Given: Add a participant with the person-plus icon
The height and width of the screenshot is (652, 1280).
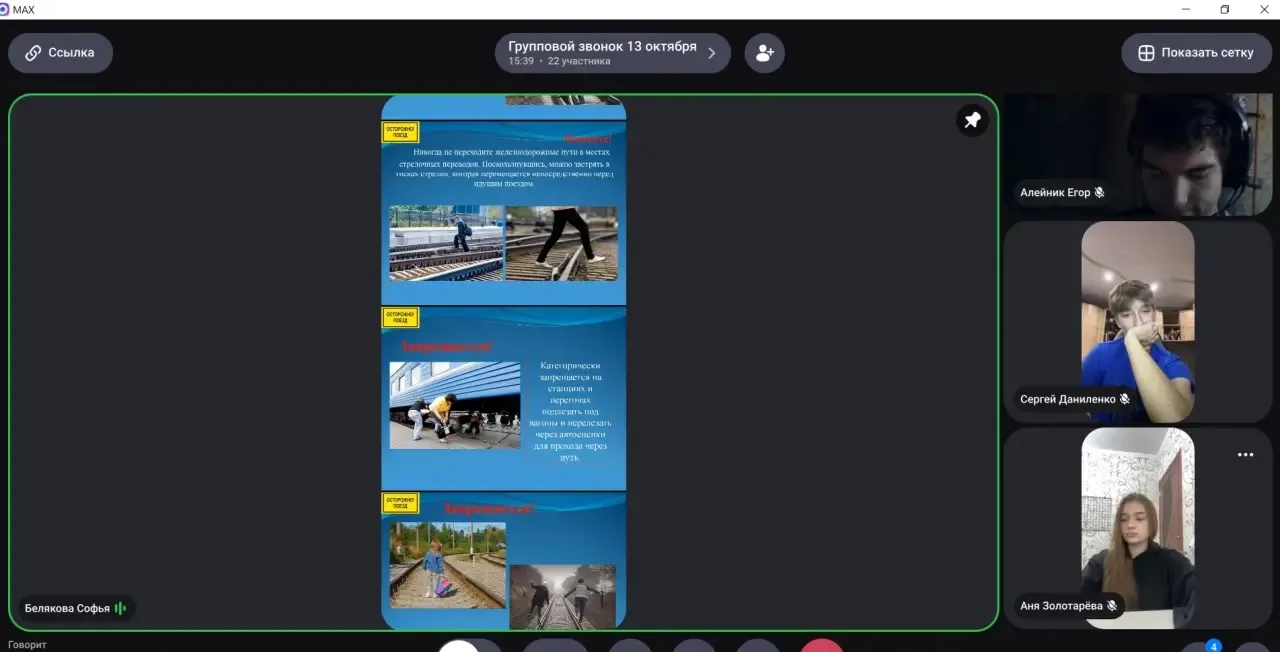Looking at the screenshot, I should tap(765, 53).
